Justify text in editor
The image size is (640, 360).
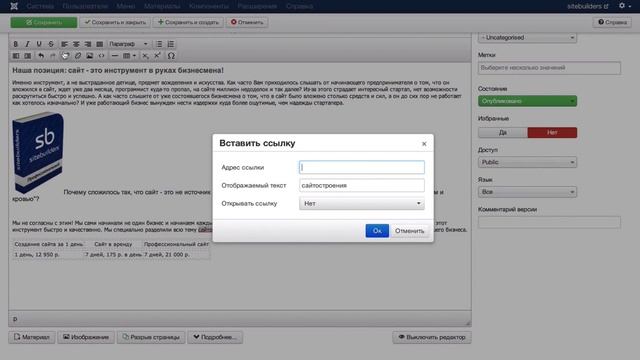100,44
